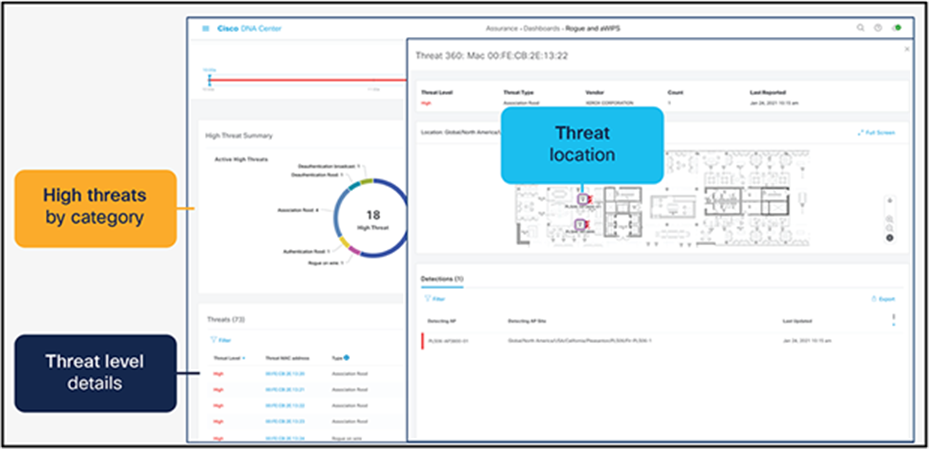Click the timeline marker on the red line
The image size is (929, 449).
[209, 79]
